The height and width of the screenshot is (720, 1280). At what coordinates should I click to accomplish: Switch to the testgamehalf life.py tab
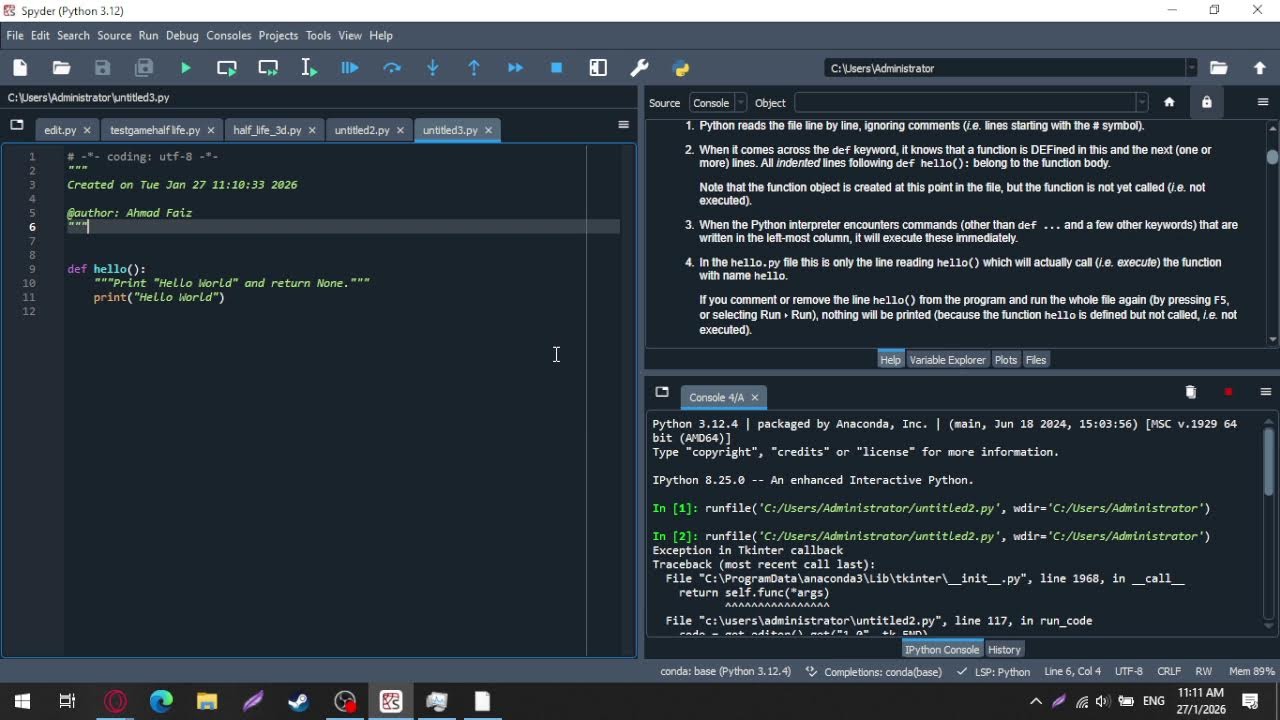[x=155, y=130]
